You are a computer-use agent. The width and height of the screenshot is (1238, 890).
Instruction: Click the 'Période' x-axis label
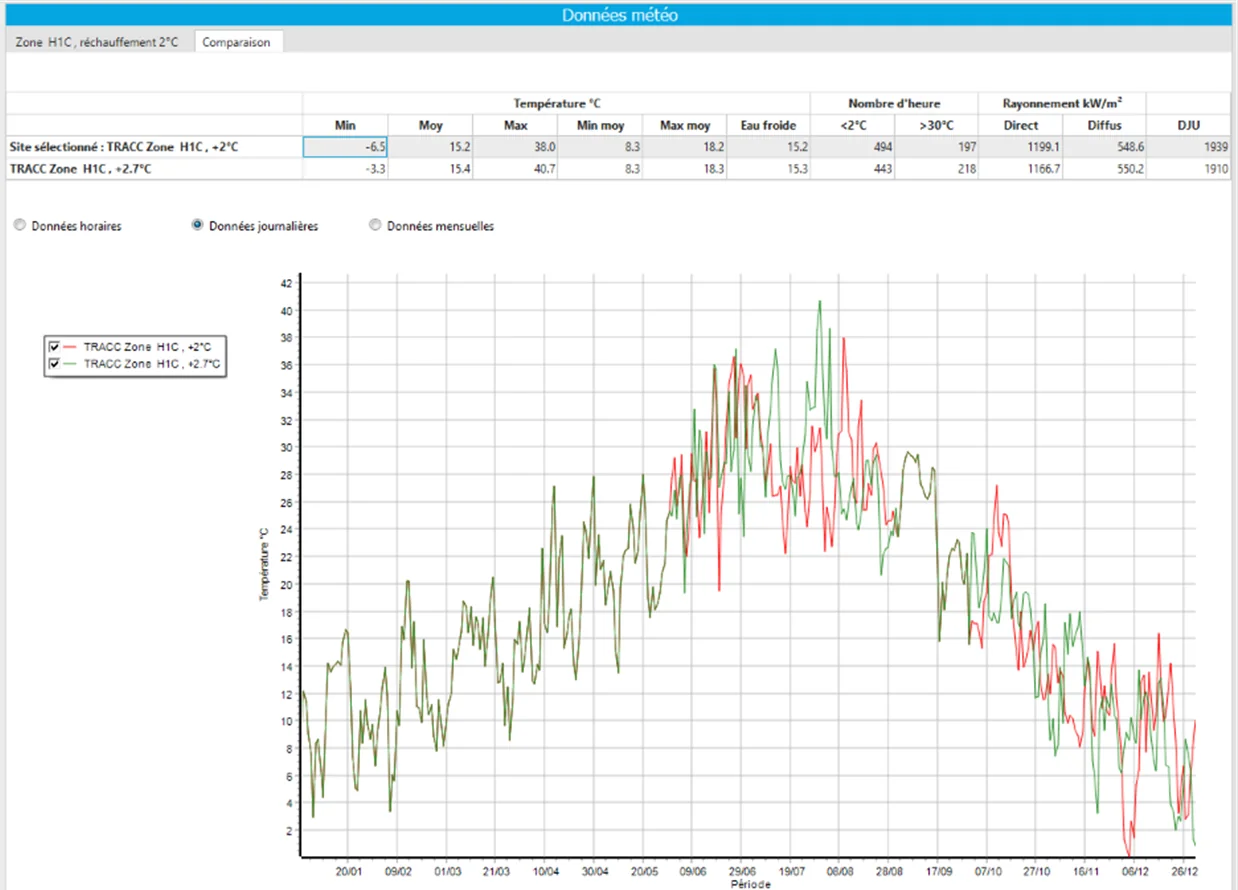tap(749, 884)
